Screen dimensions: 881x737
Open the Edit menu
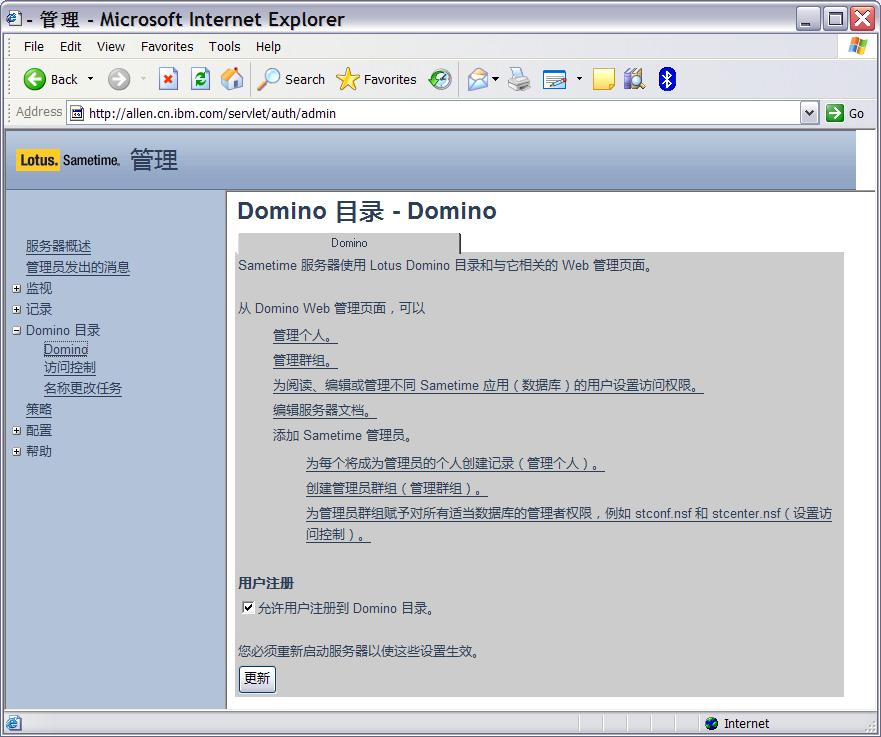point(70,47)
